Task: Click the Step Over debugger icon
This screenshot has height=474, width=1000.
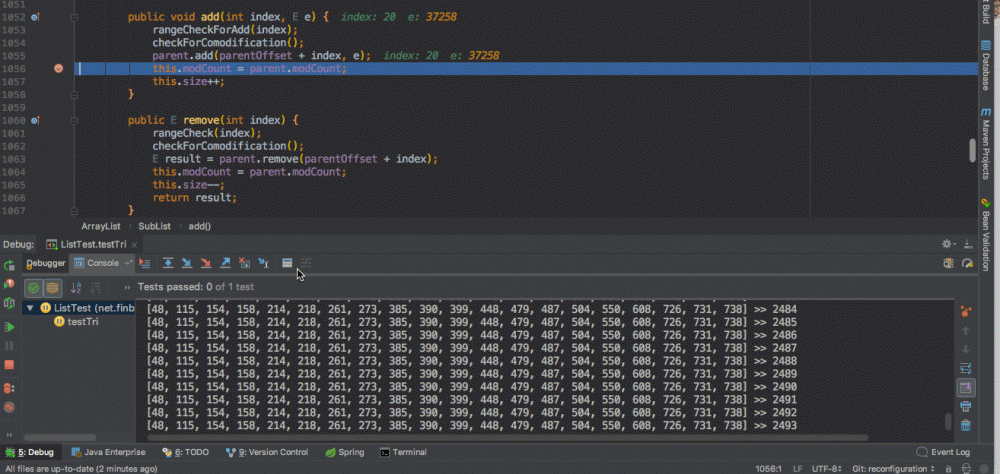Action: tap(168, 263)
